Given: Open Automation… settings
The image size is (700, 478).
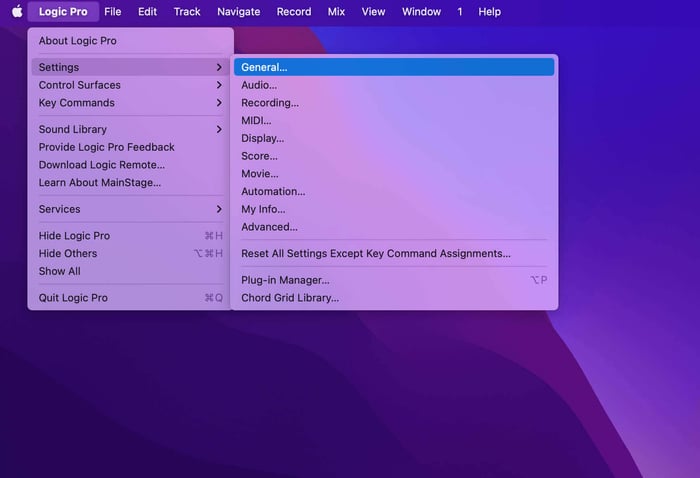Looking at the screenshot, I should [394, 191].
